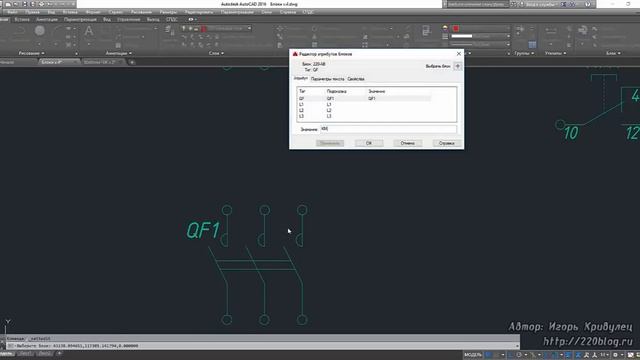The width and height of the screenshot is (640, 360).
Task: Expand the Утилиты panel
Action: point(556,53)
